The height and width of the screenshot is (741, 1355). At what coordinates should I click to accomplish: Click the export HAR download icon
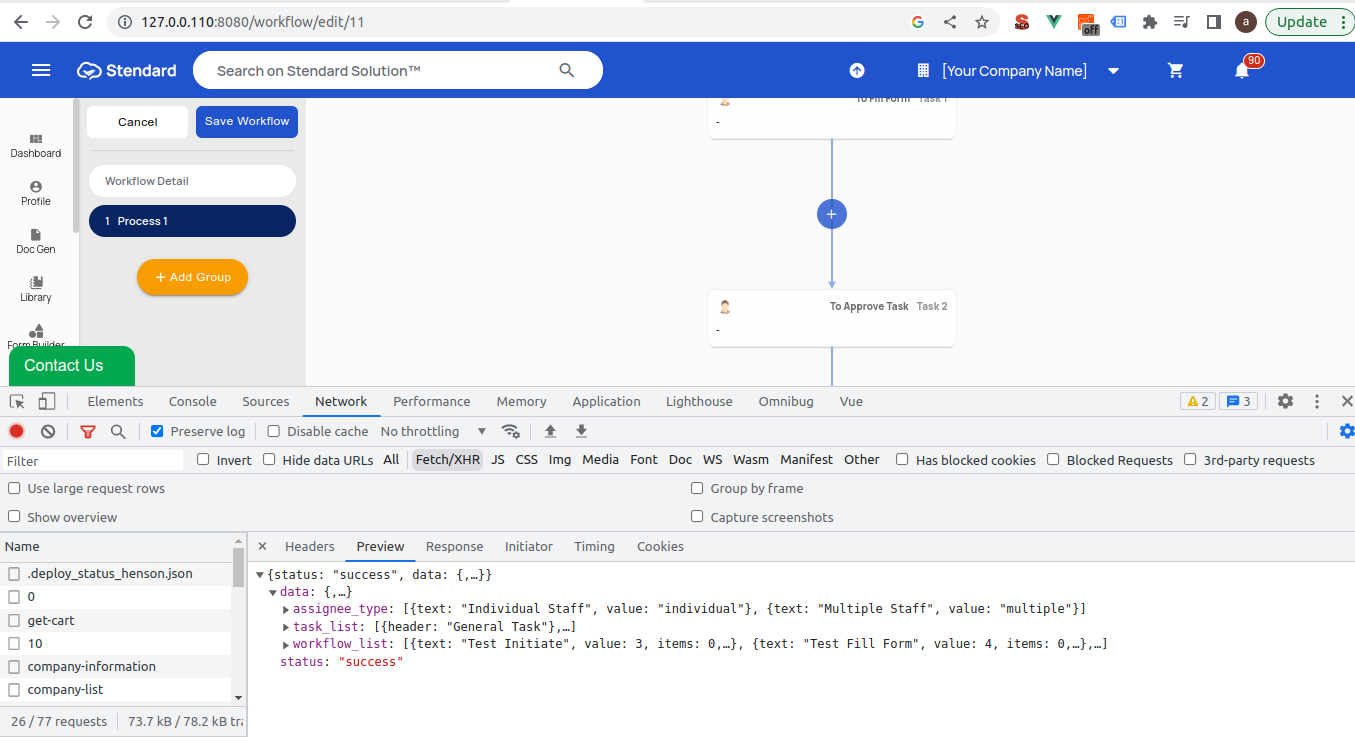581,431
